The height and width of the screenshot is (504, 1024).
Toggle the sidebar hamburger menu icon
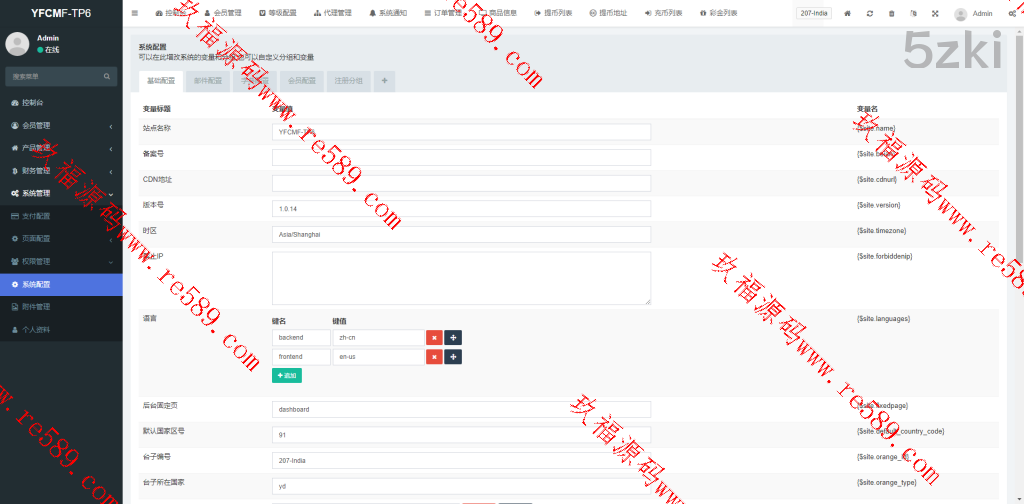[135, 14]
